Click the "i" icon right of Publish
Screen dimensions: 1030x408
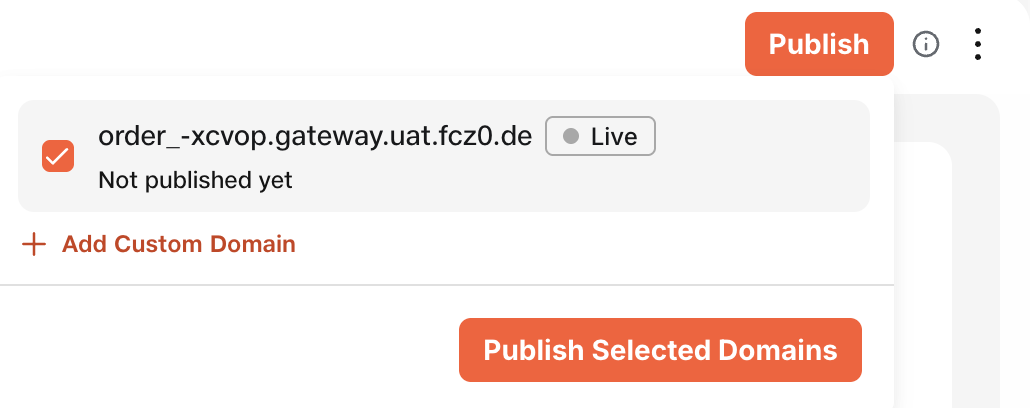[927, 44]
